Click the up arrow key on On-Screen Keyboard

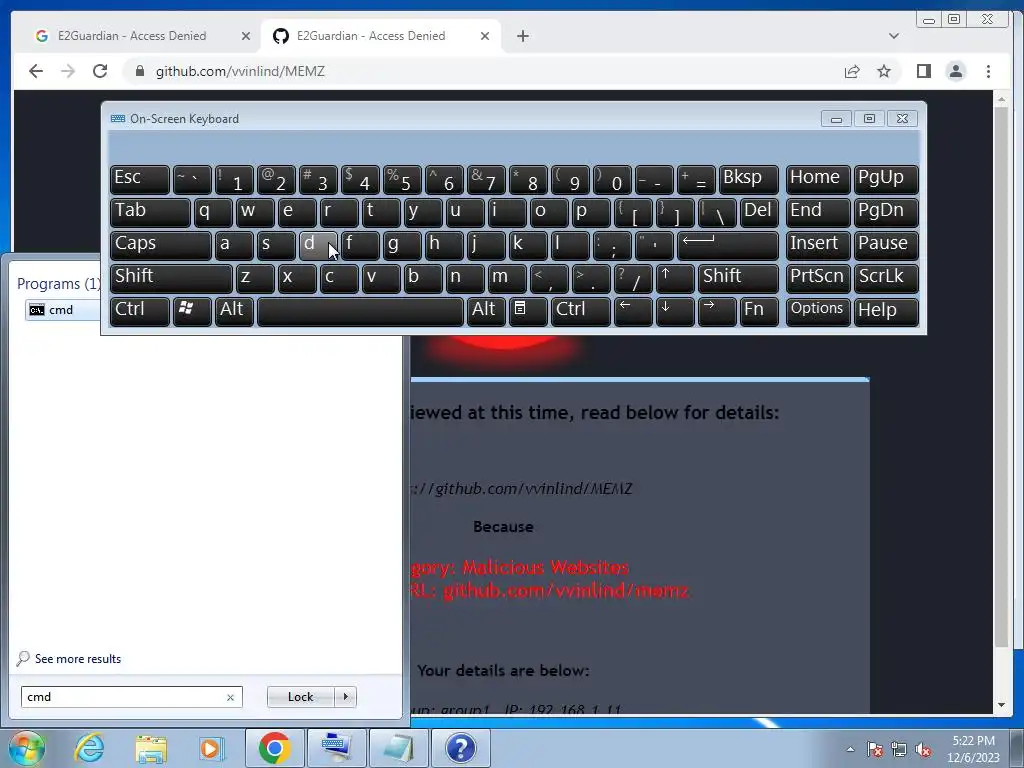click(x=674, y=278)
